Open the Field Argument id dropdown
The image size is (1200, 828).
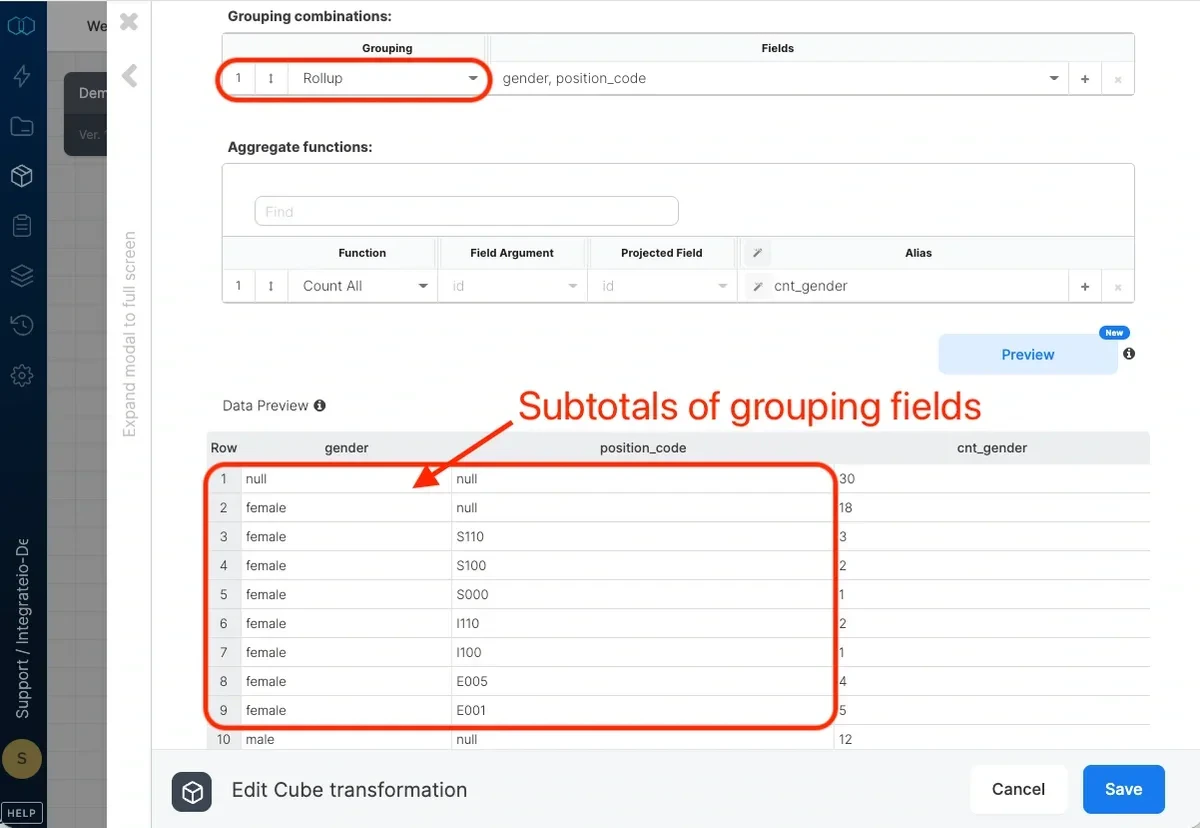coord(572,285)
